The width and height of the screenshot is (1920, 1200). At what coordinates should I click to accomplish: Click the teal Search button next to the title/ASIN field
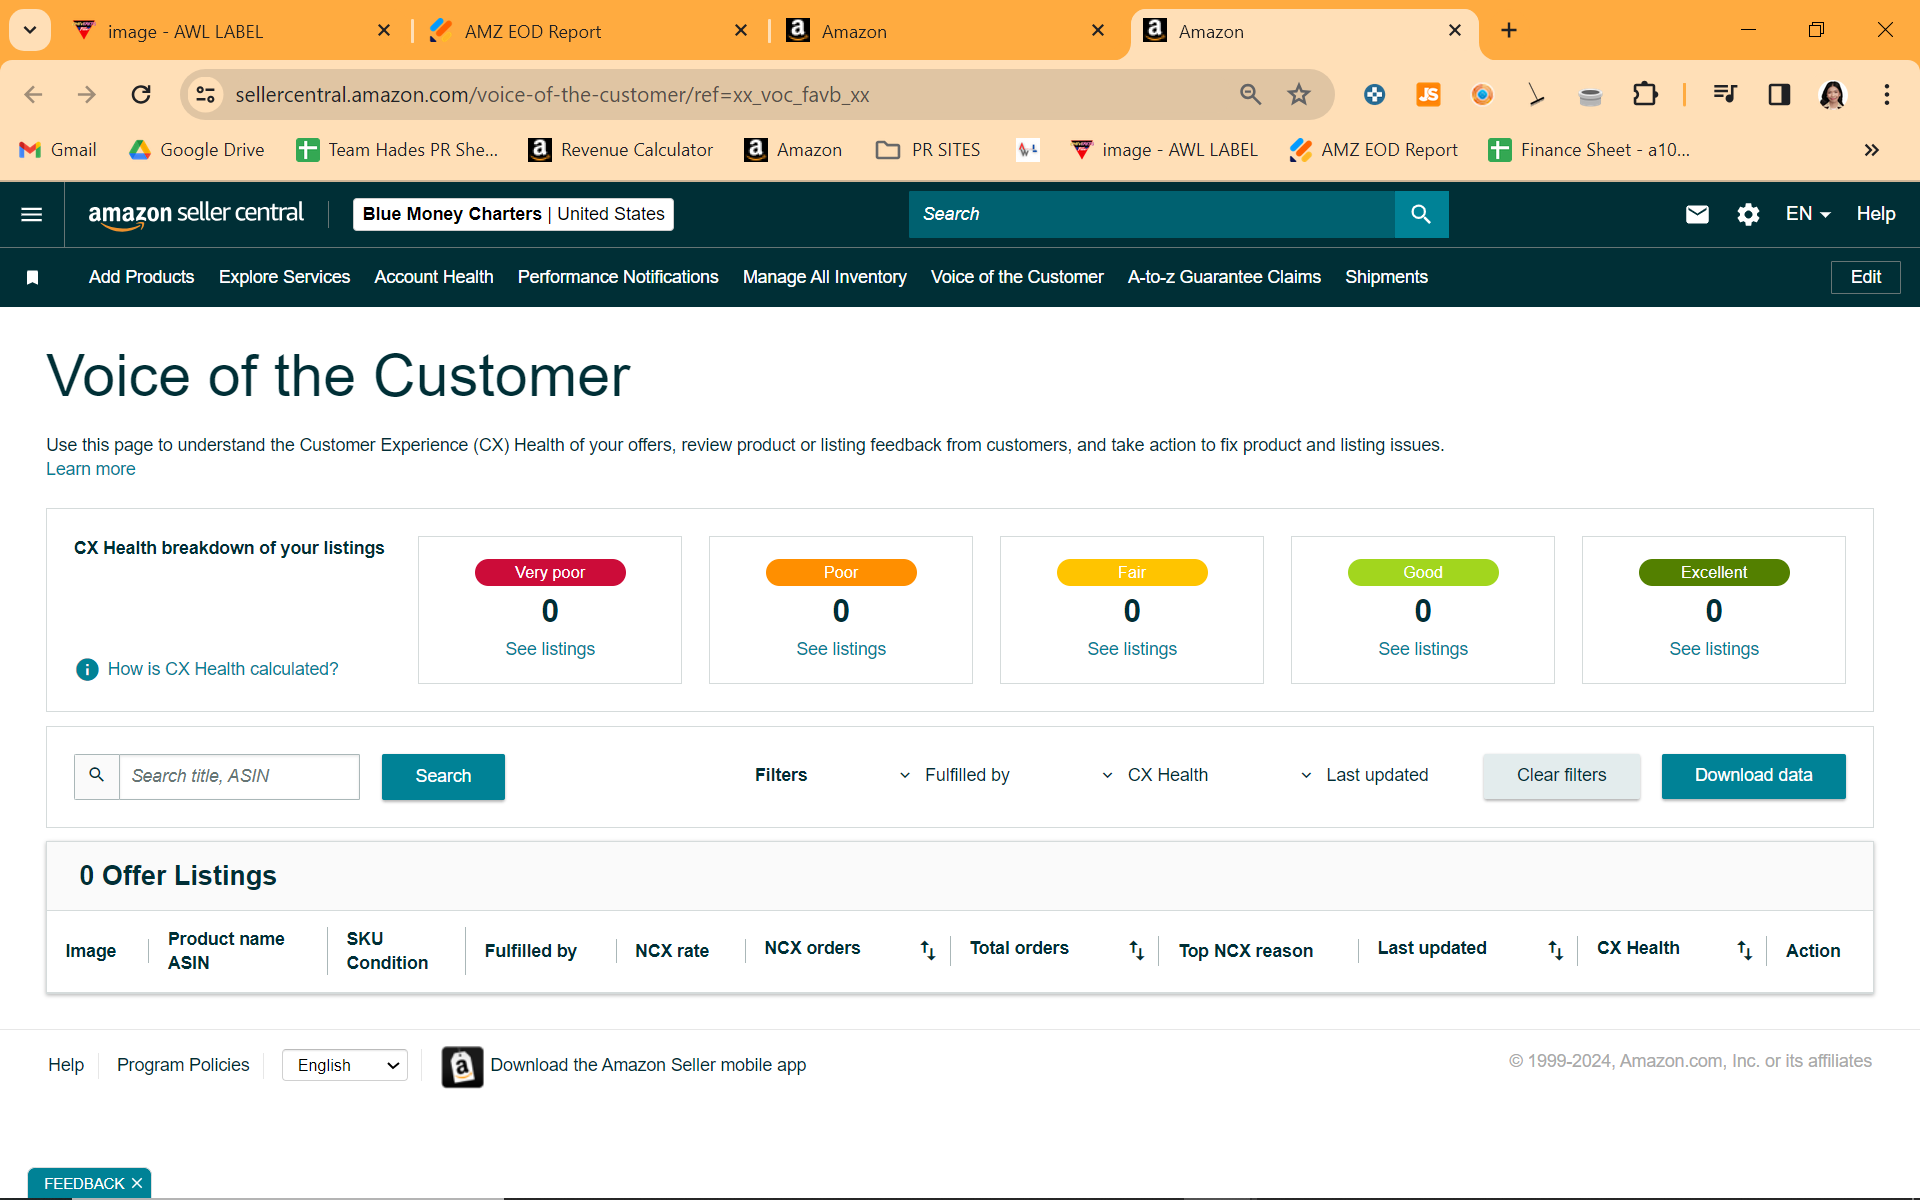click(443, 776)
